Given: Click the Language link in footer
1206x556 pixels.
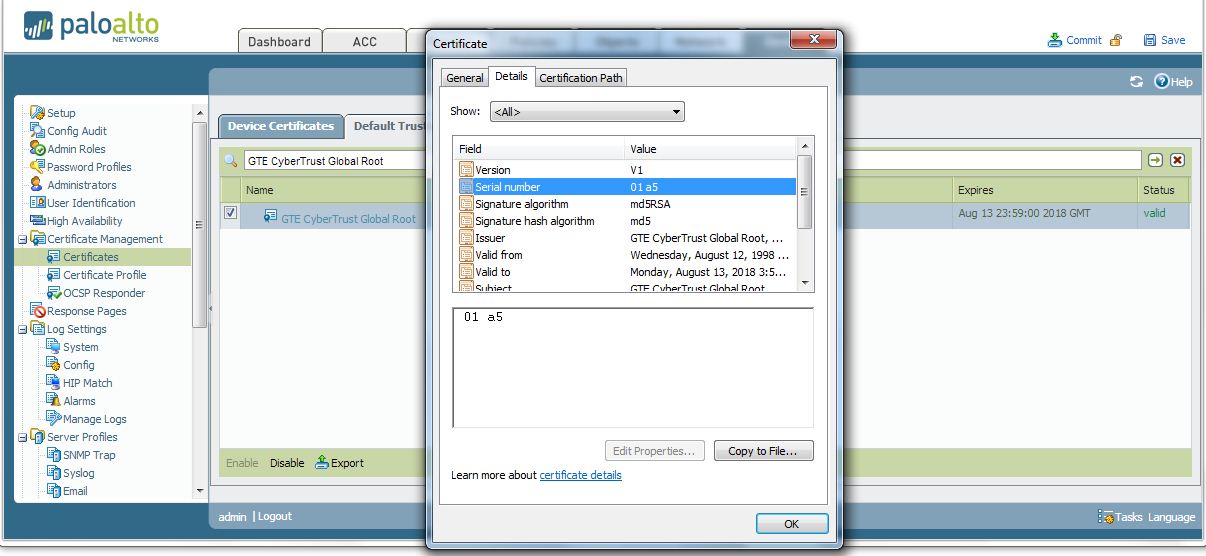Looking at the screenshot, I should 1171,517.
